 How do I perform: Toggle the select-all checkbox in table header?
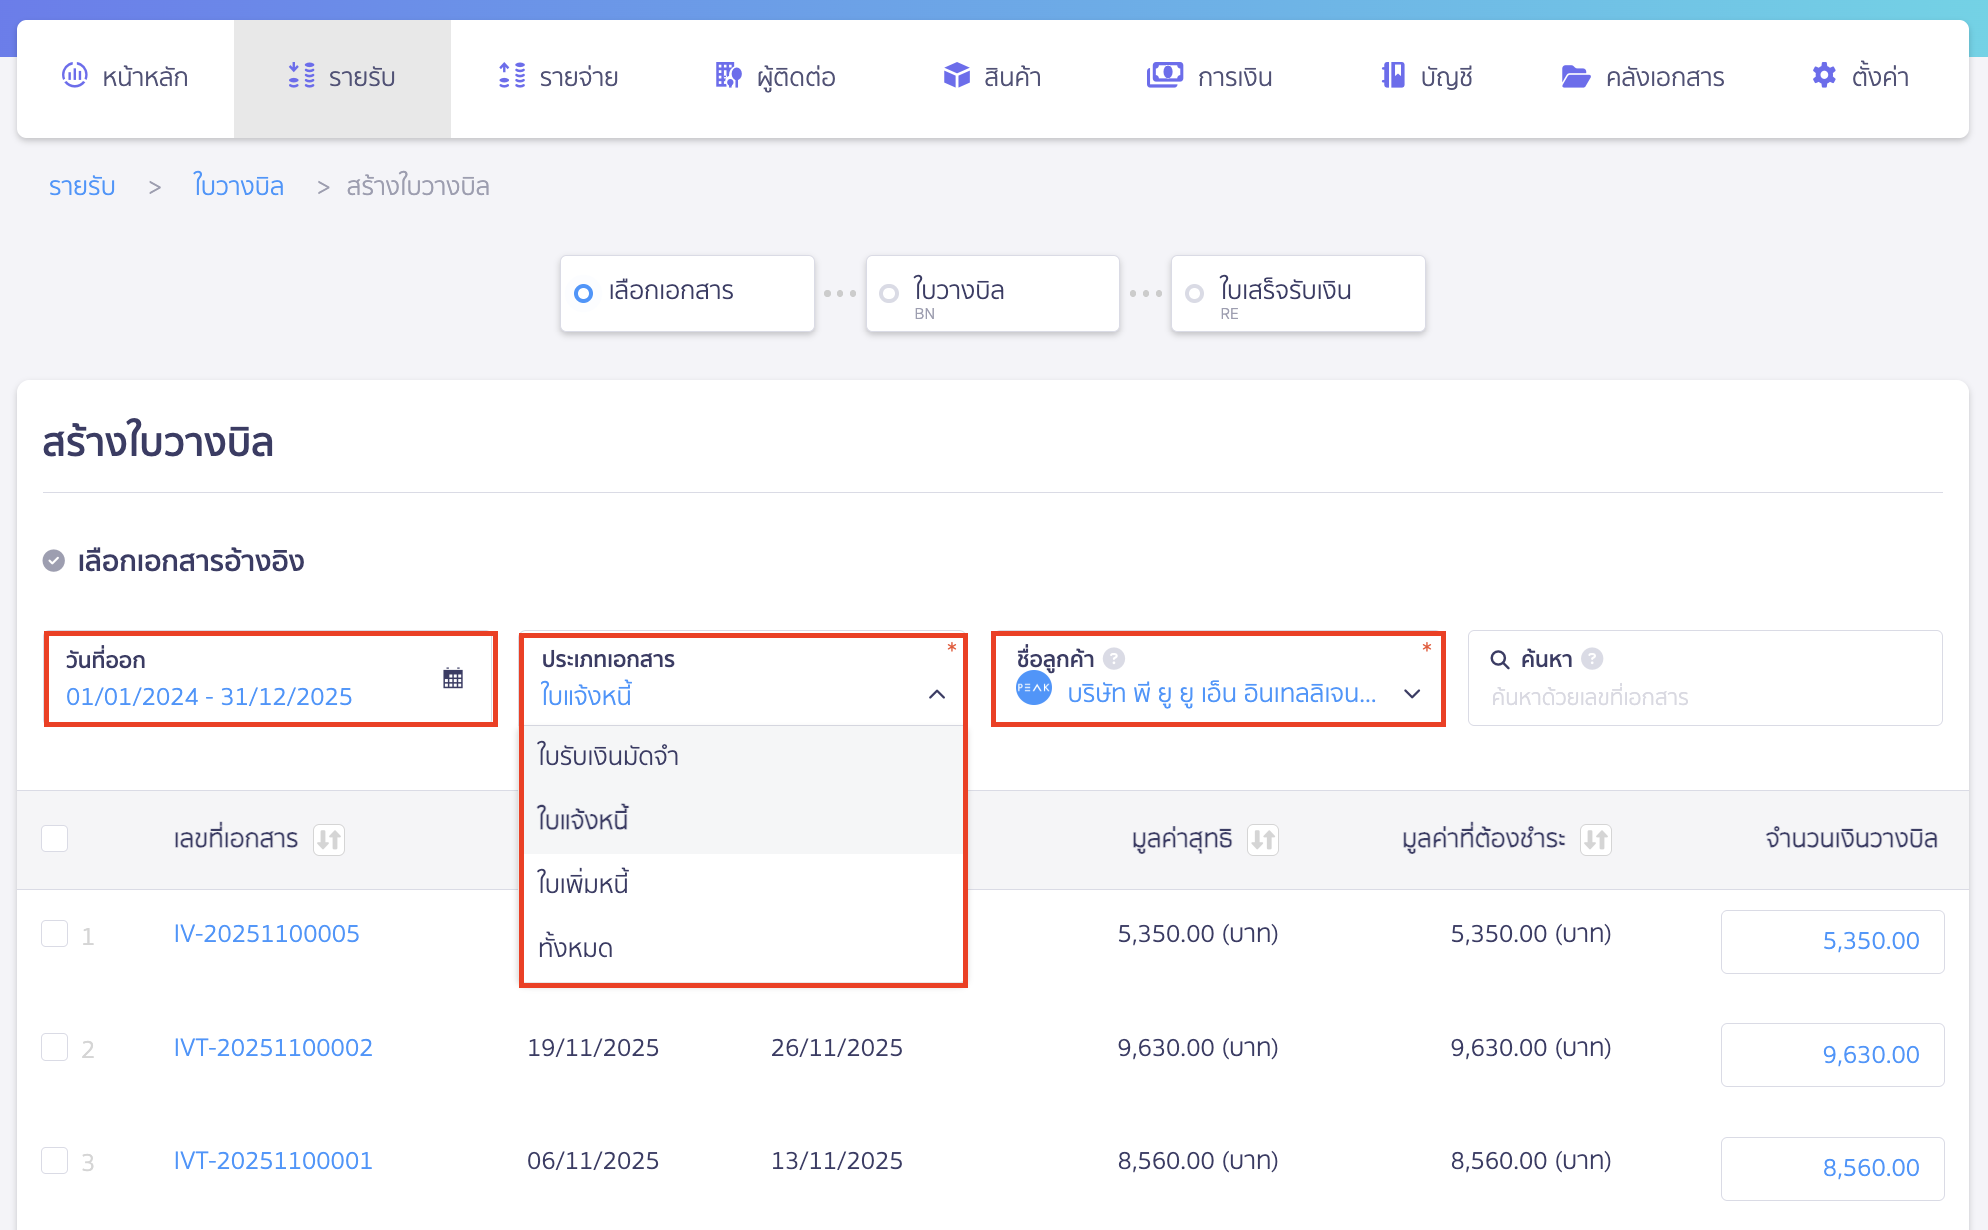coord(55,839)
